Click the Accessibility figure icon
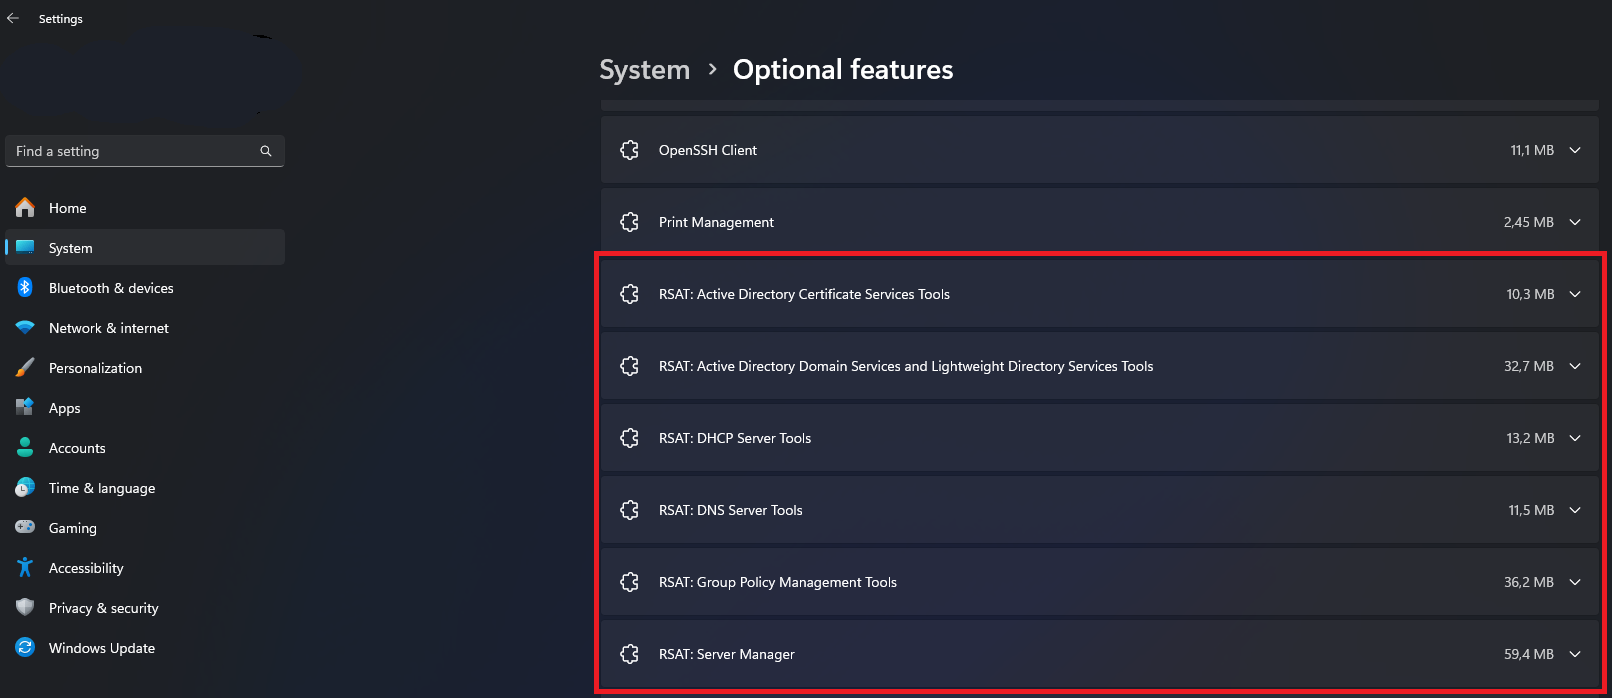The height and width of the screenshot is (698, 1612). click(x=25, y=567)
